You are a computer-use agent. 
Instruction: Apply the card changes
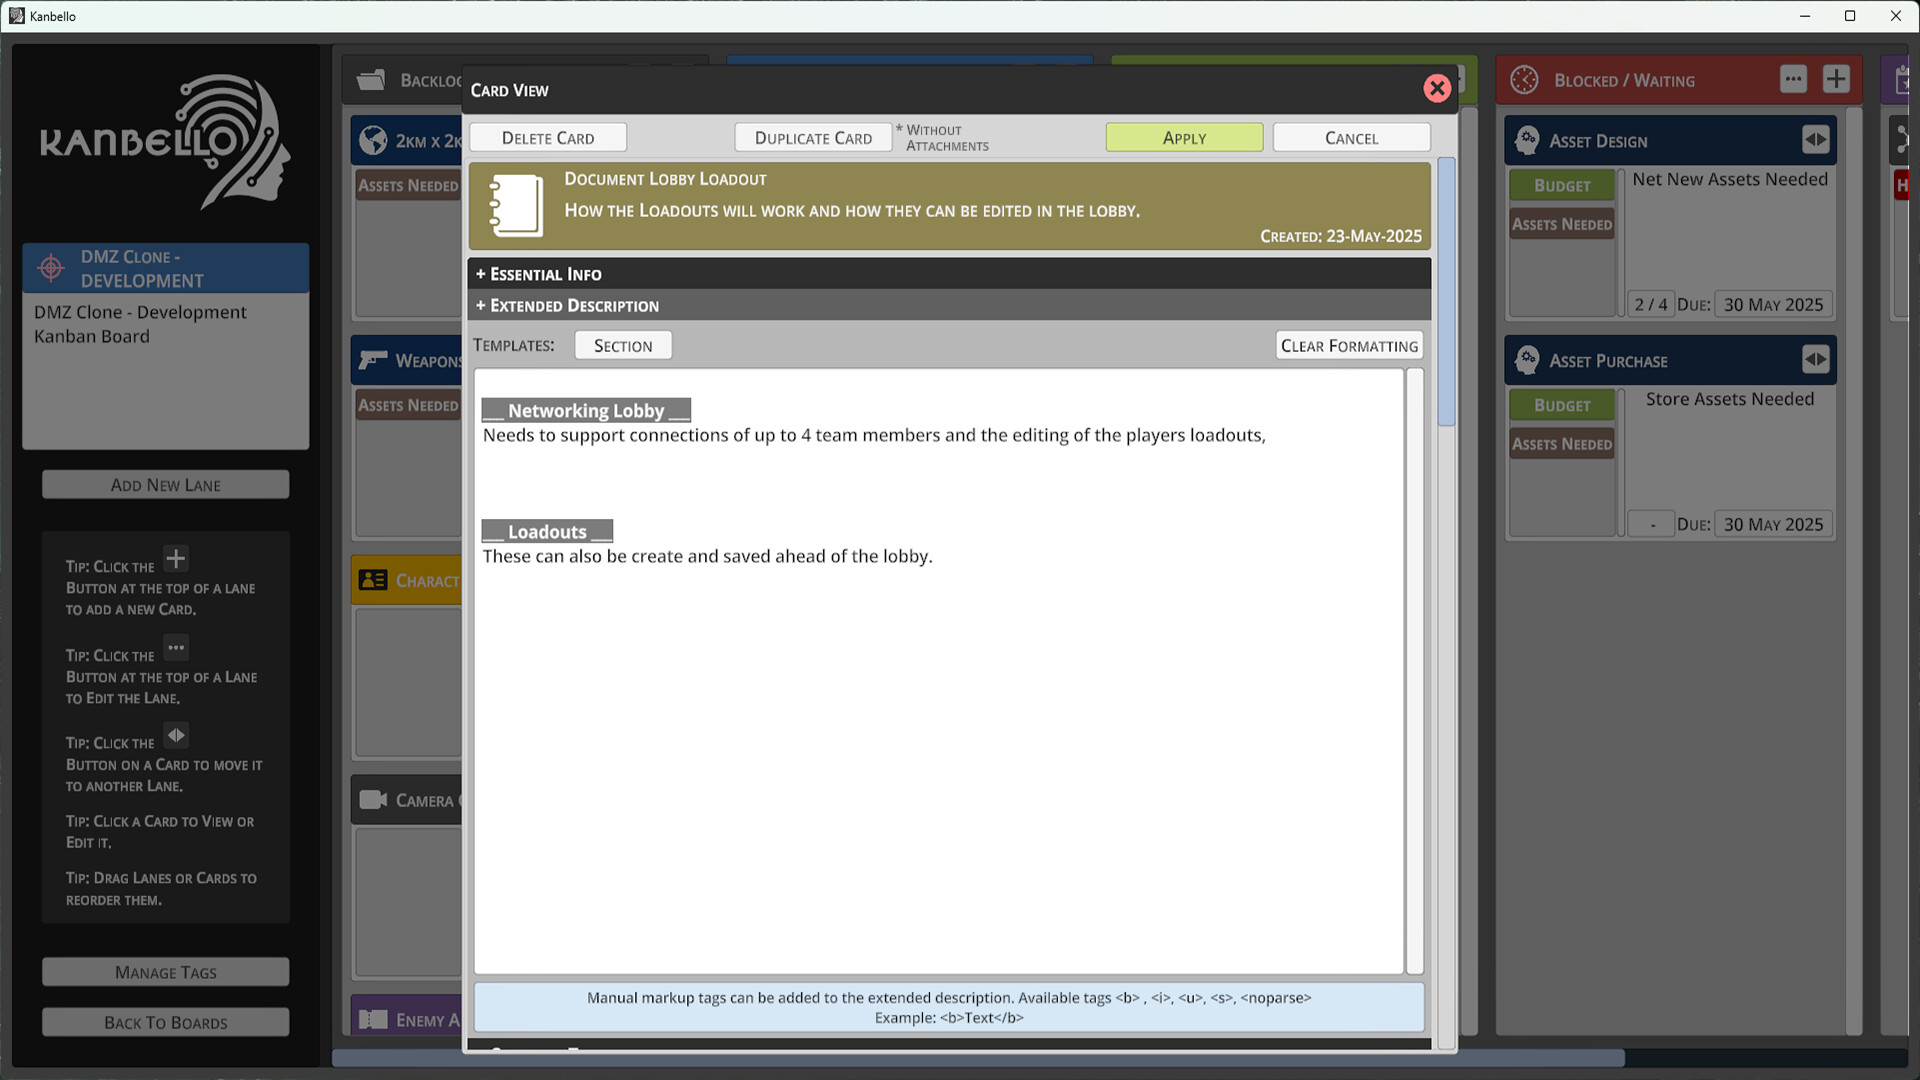tap(1184, 137)
